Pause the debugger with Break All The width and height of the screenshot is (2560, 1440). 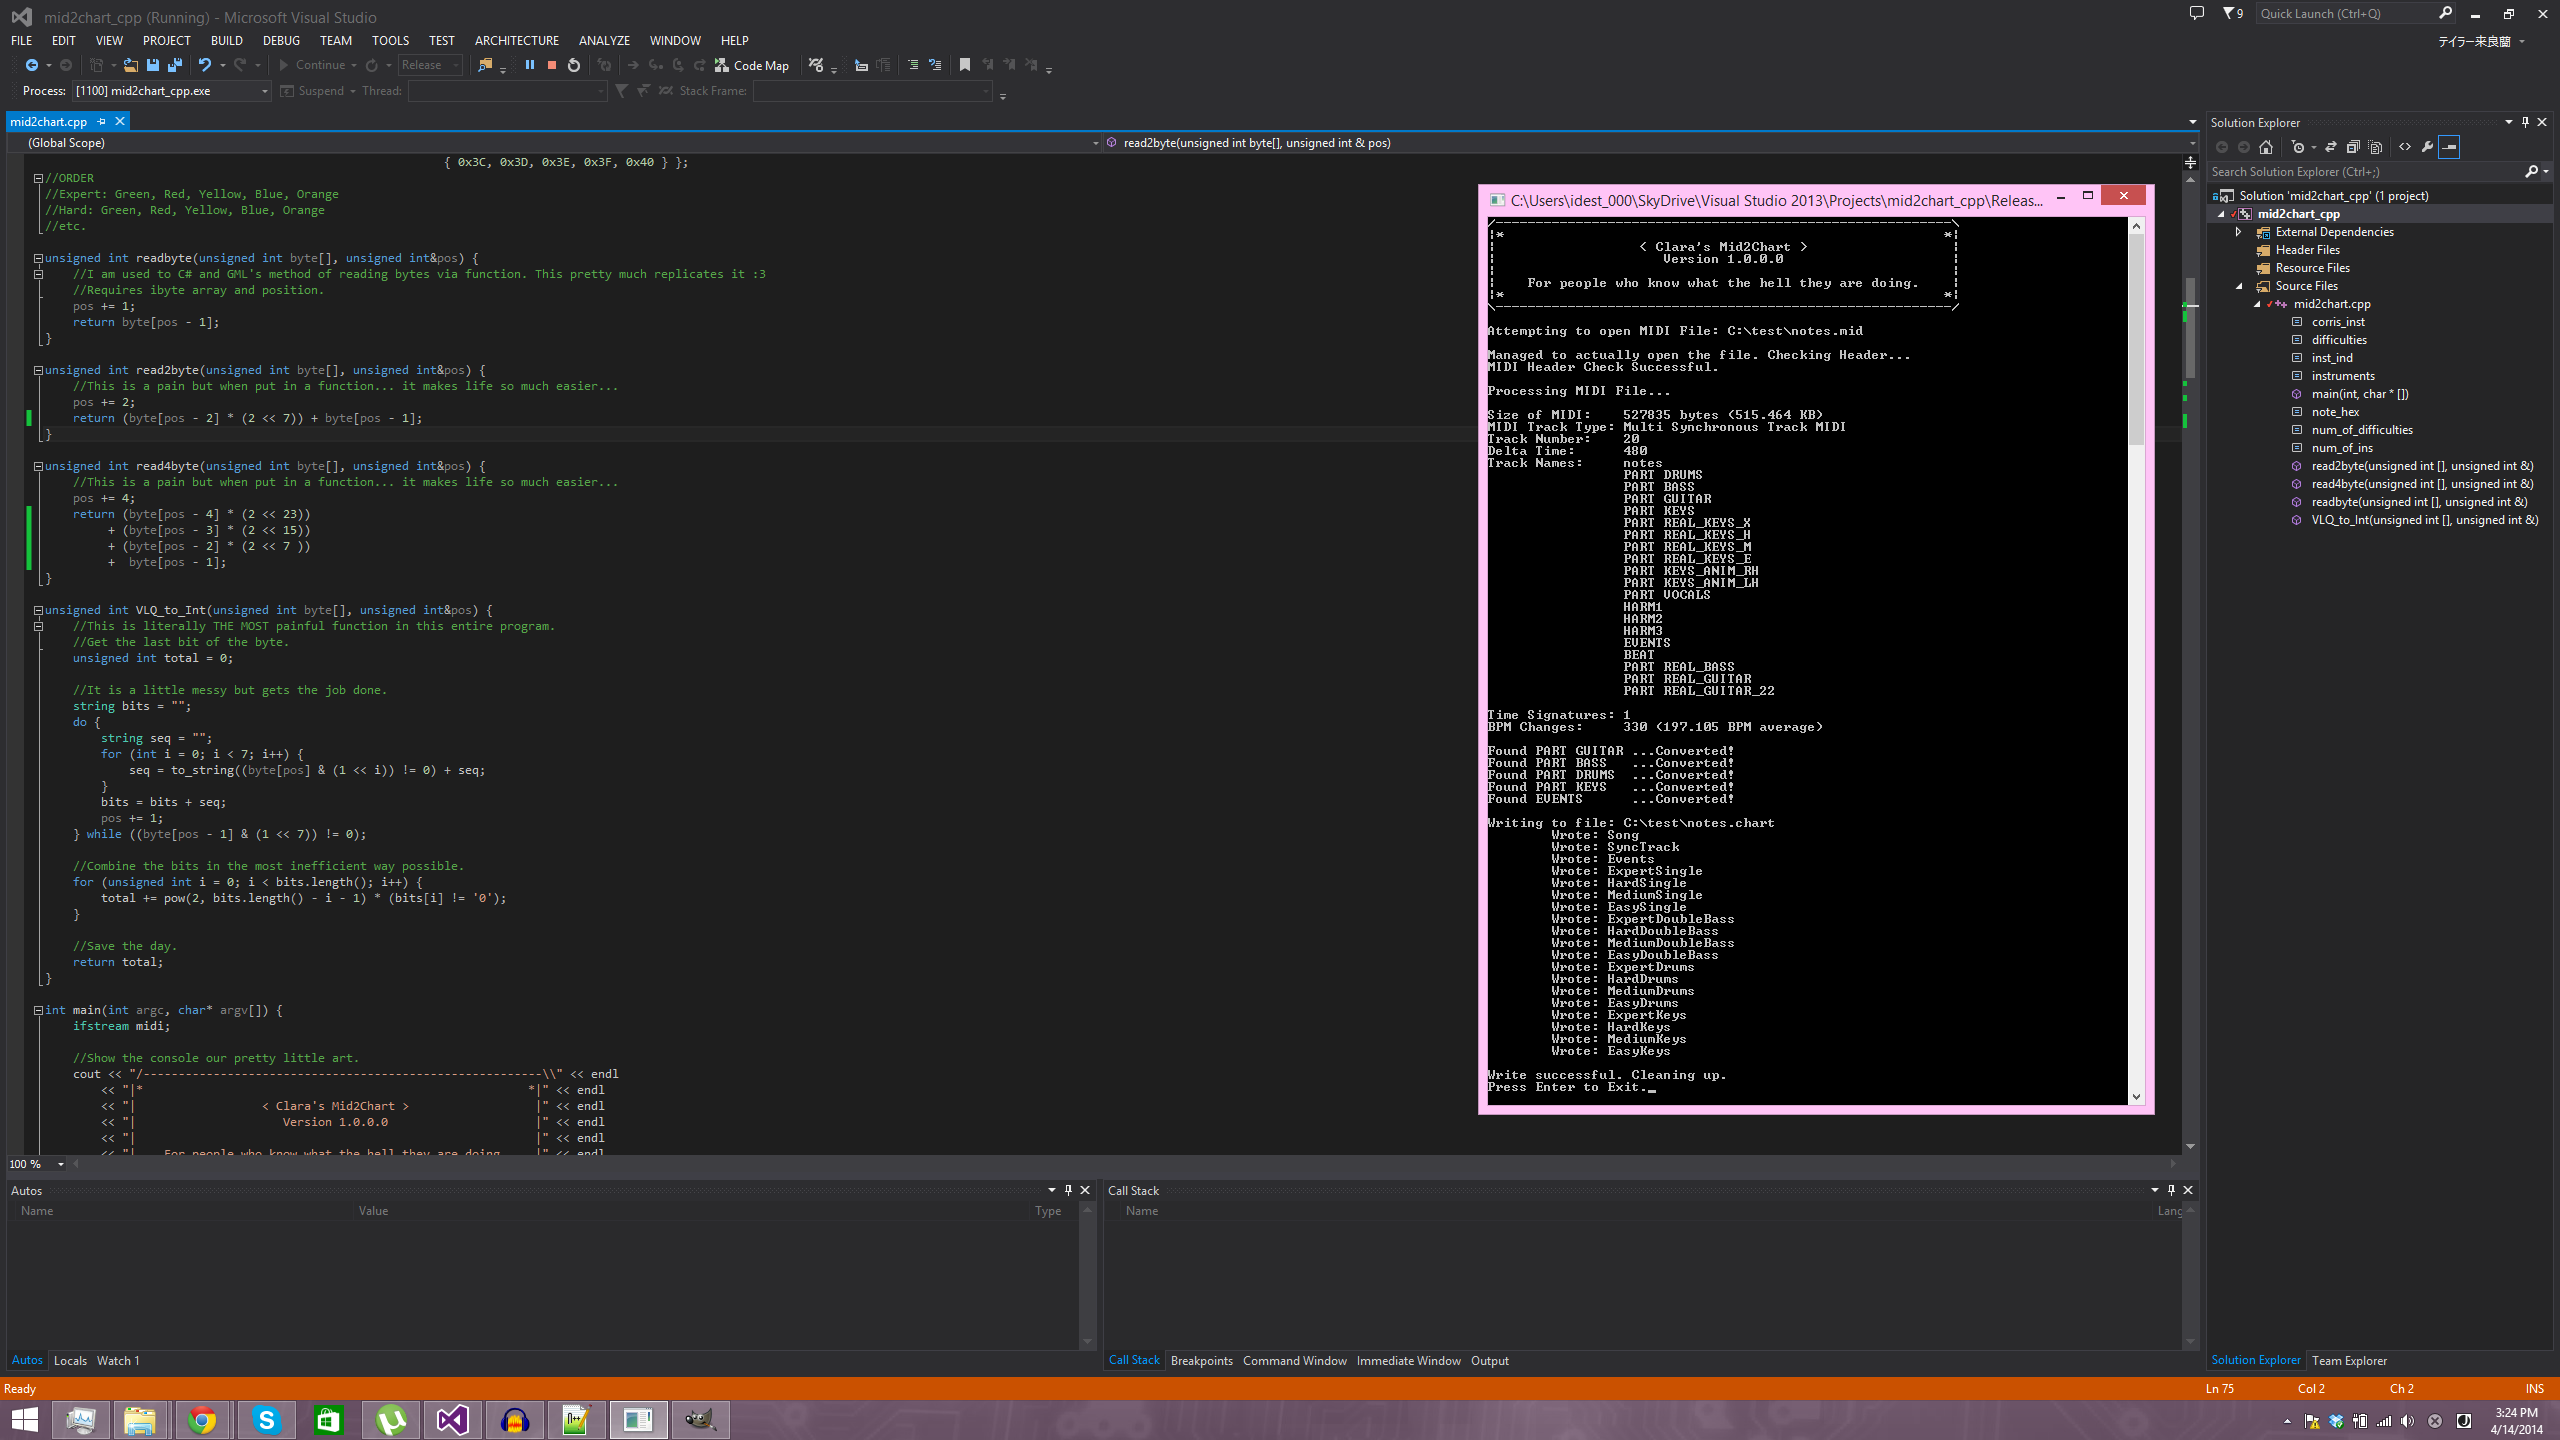point(530,65)
